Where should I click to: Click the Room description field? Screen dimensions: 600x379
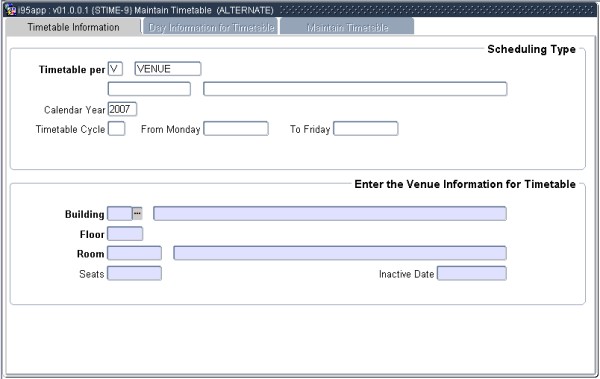(340, 253)
